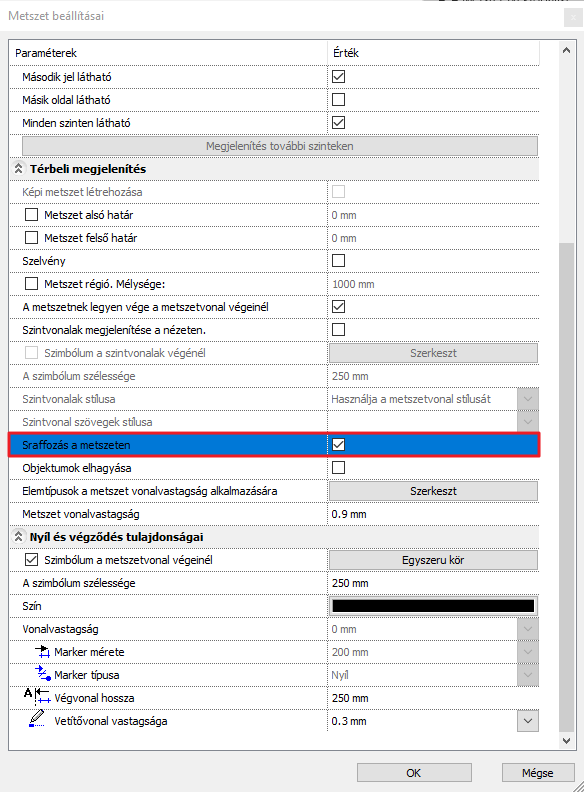Enable Metszet alsó határ checkbox
Image resolution: width=584 pixels, height=792 pixels.
coord(31,215)
